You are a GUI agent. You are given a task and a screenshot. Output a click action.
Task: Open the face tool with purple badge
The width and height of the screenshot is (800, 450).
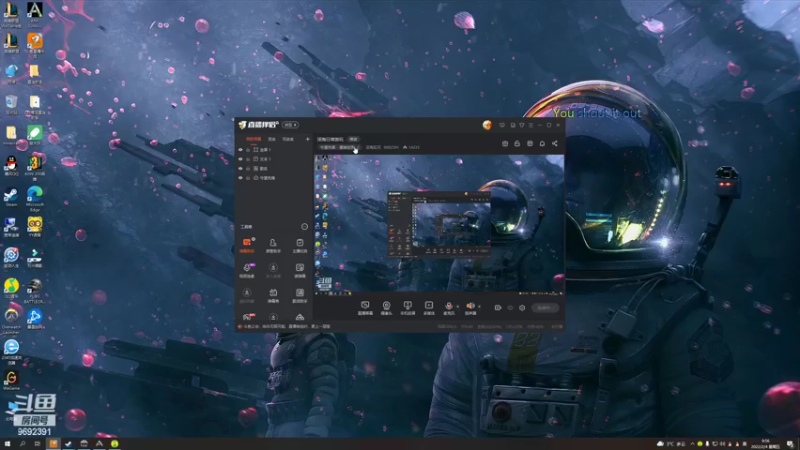click(x=247, y=270)
